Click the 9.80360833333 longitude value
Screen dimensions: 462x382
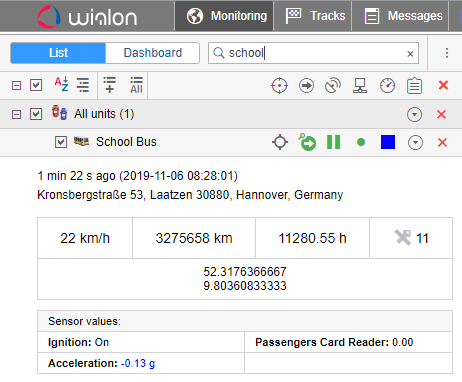tap(245, 286)
